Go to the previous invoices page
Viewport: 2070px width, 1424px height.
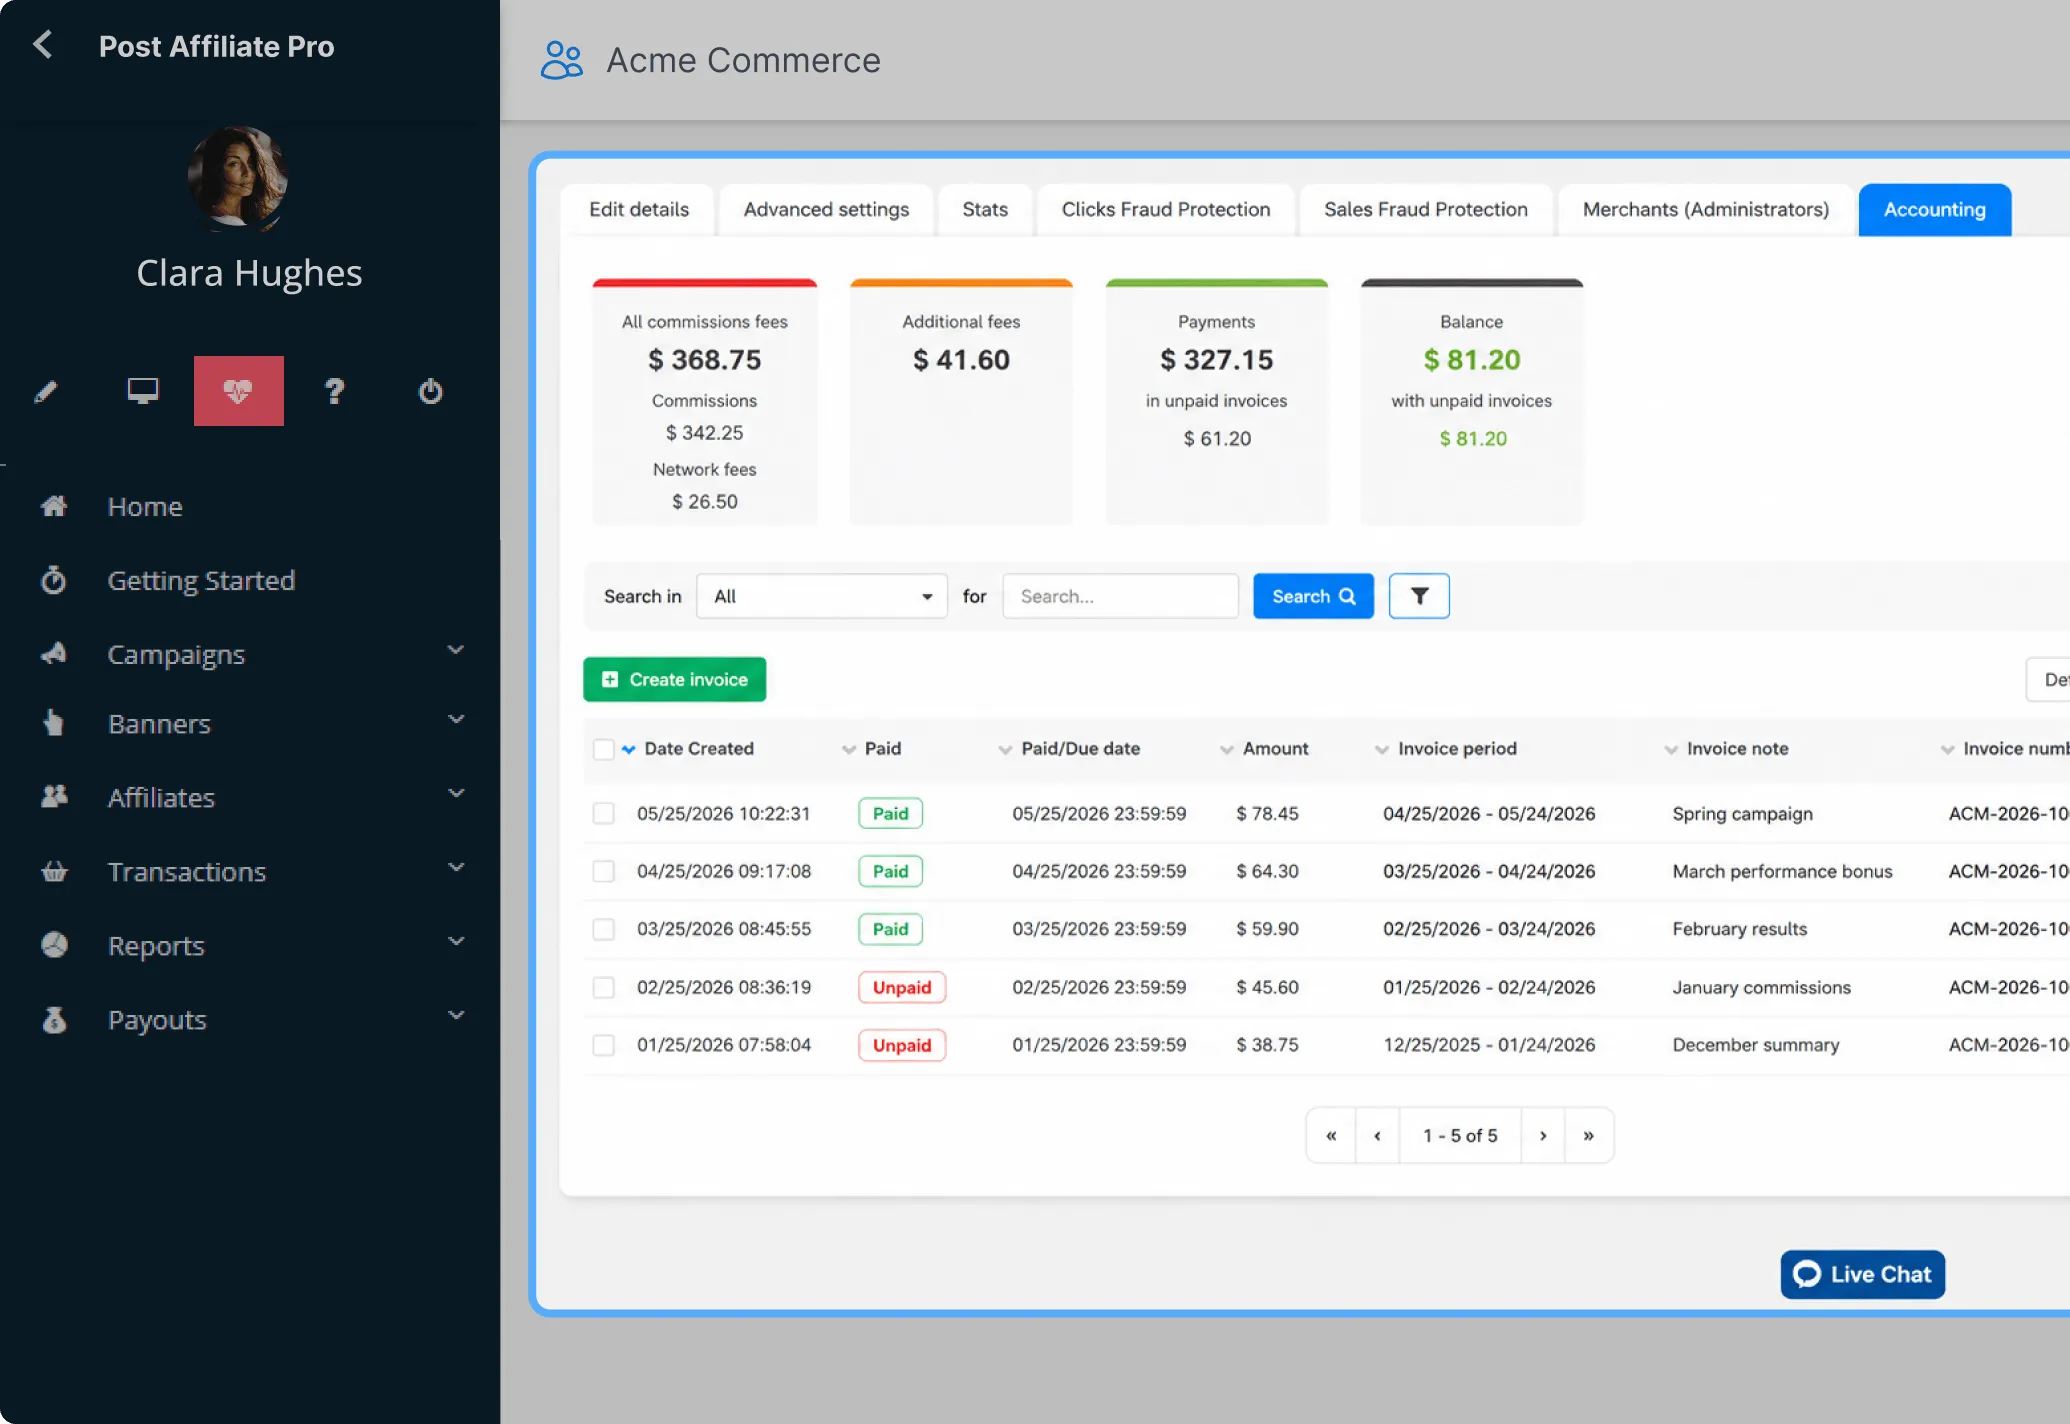coord(1378,1135)
